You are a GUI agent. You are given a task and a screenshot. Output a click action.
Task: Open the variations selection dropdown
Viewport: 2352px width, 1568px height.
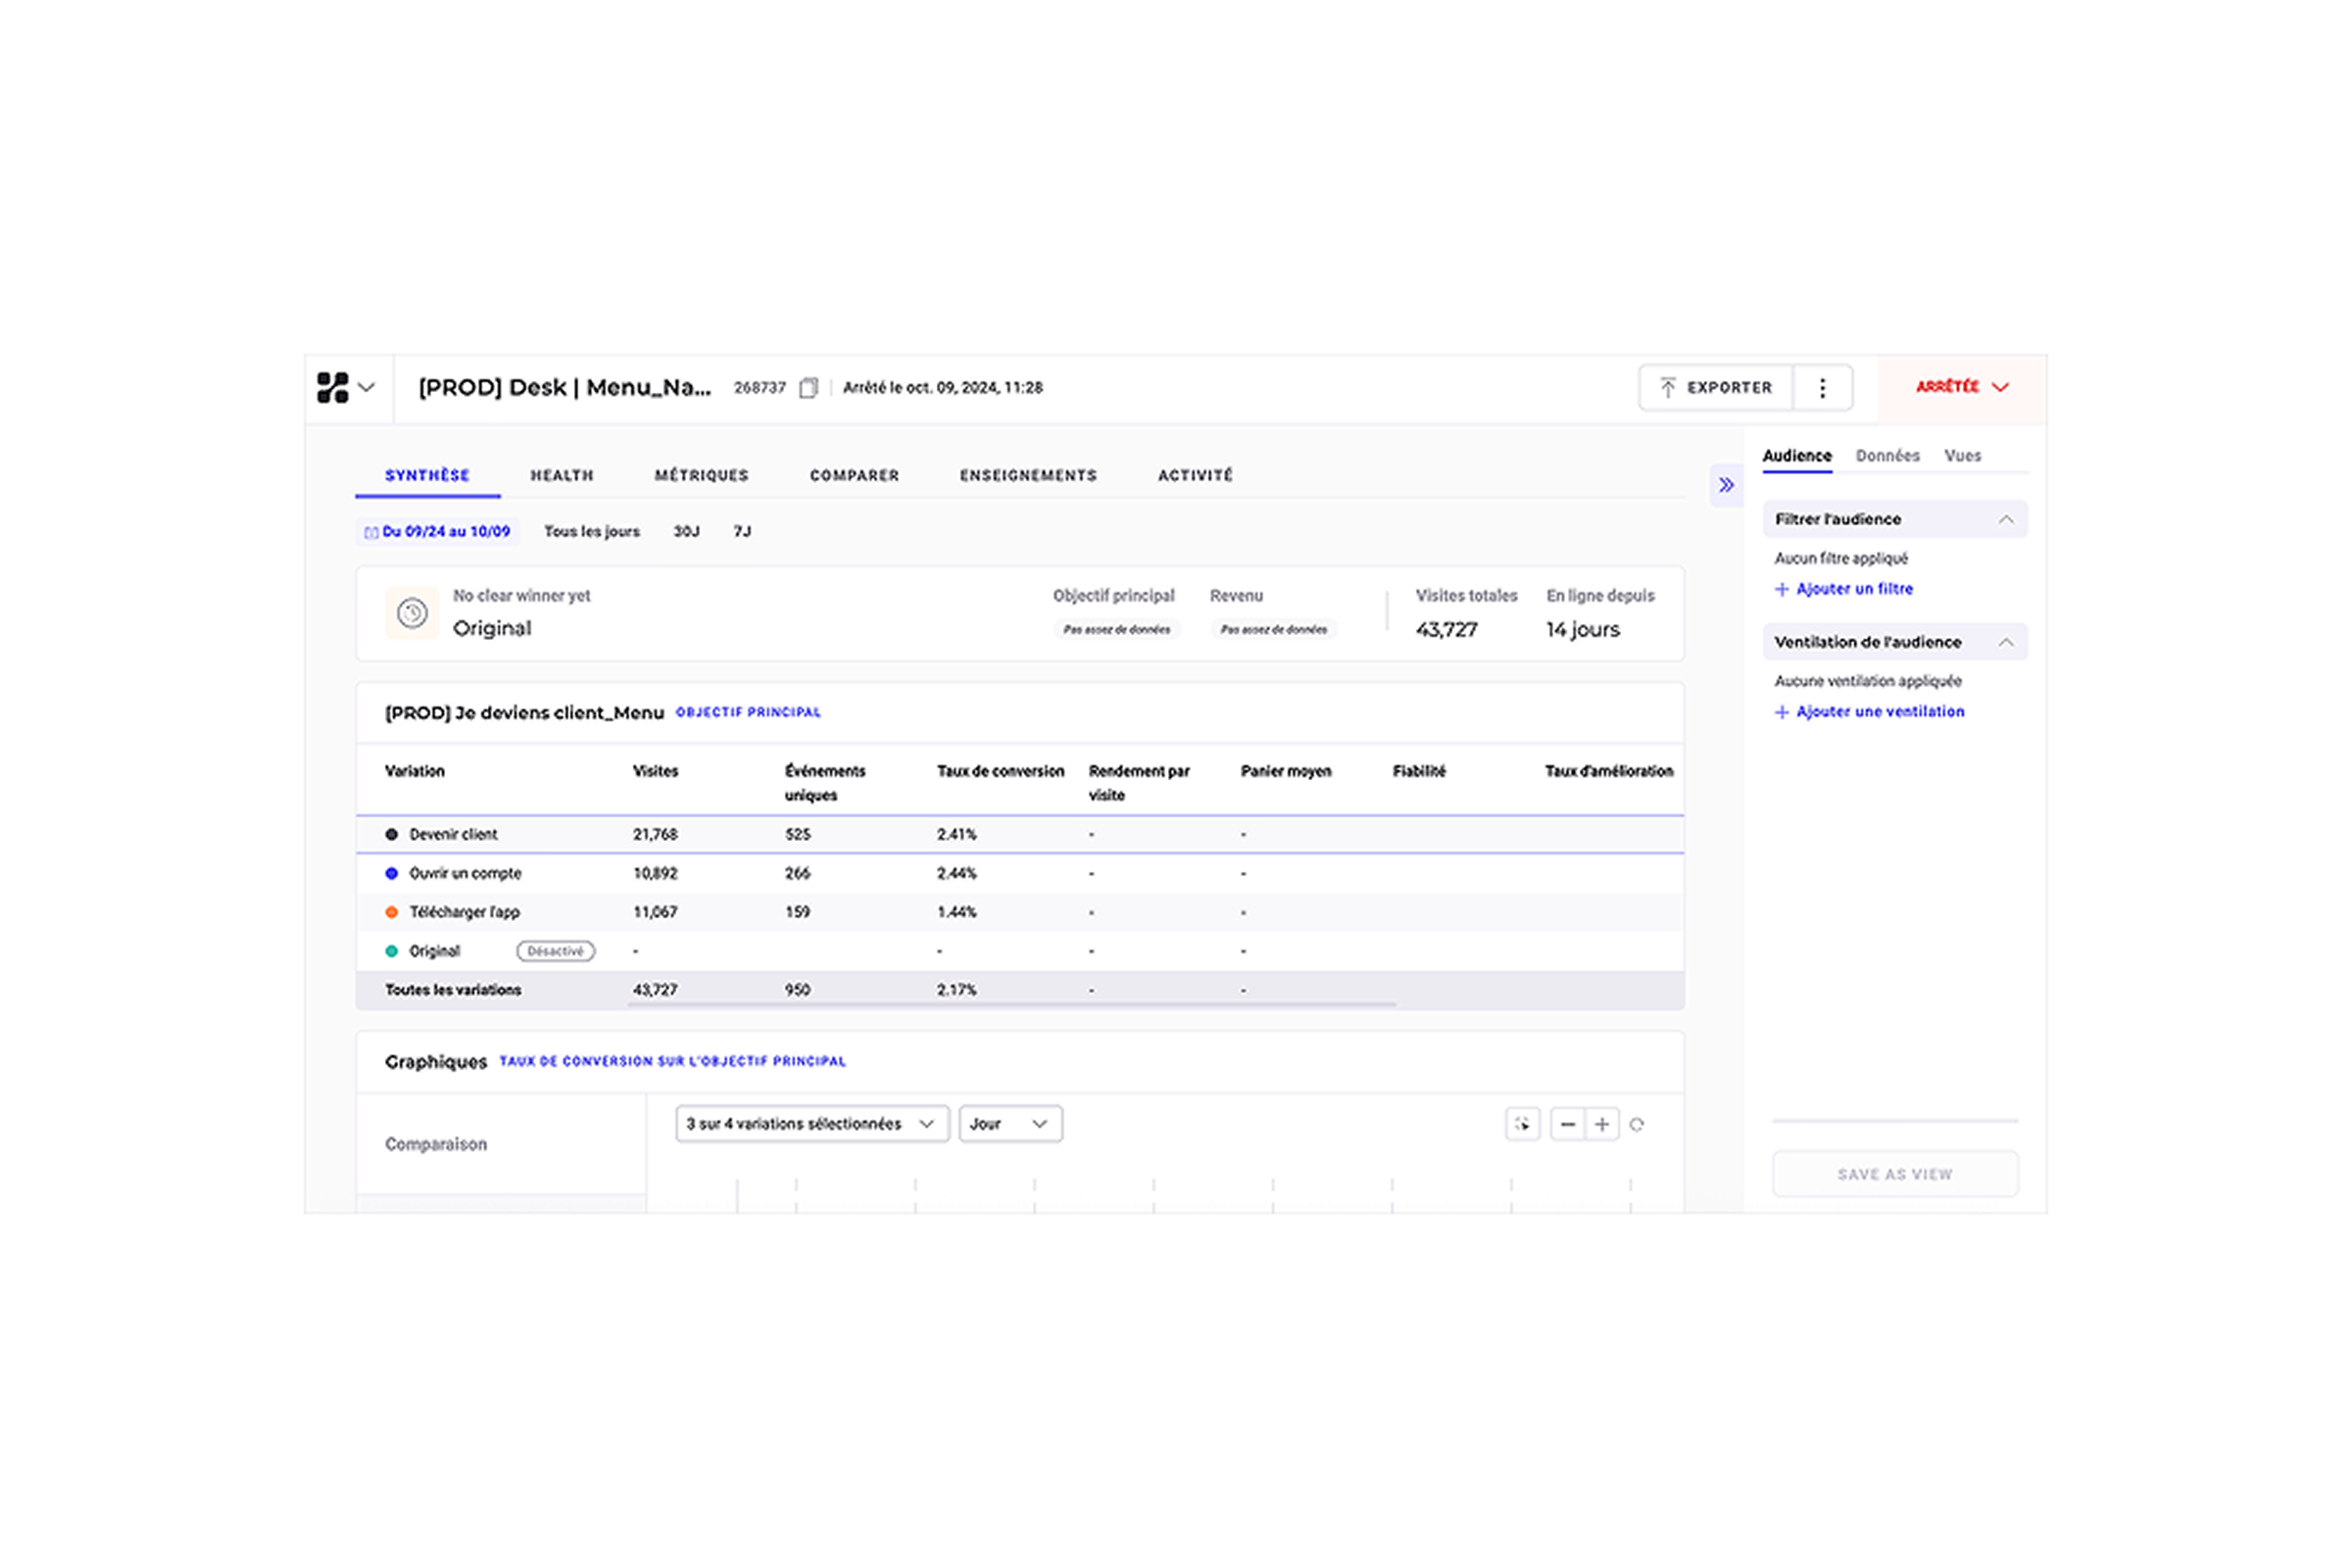coord(811,1124)
